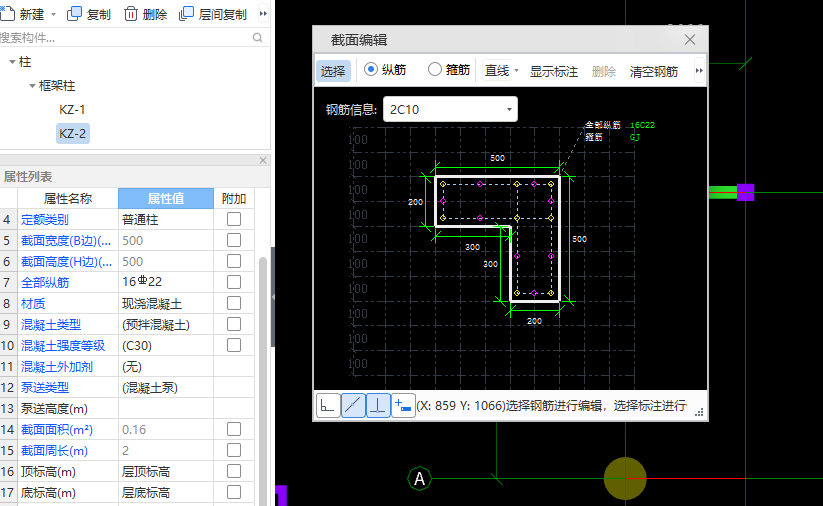Toggle the perpendicular snap icon

click(x=377, y=406)
